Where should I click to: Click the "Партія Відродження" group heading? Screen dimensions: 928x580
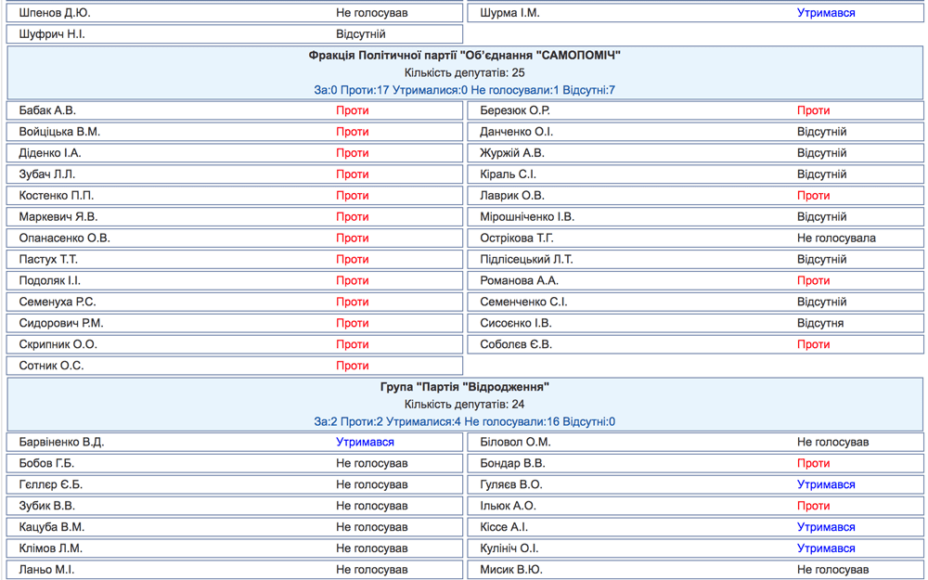[465, 387]
